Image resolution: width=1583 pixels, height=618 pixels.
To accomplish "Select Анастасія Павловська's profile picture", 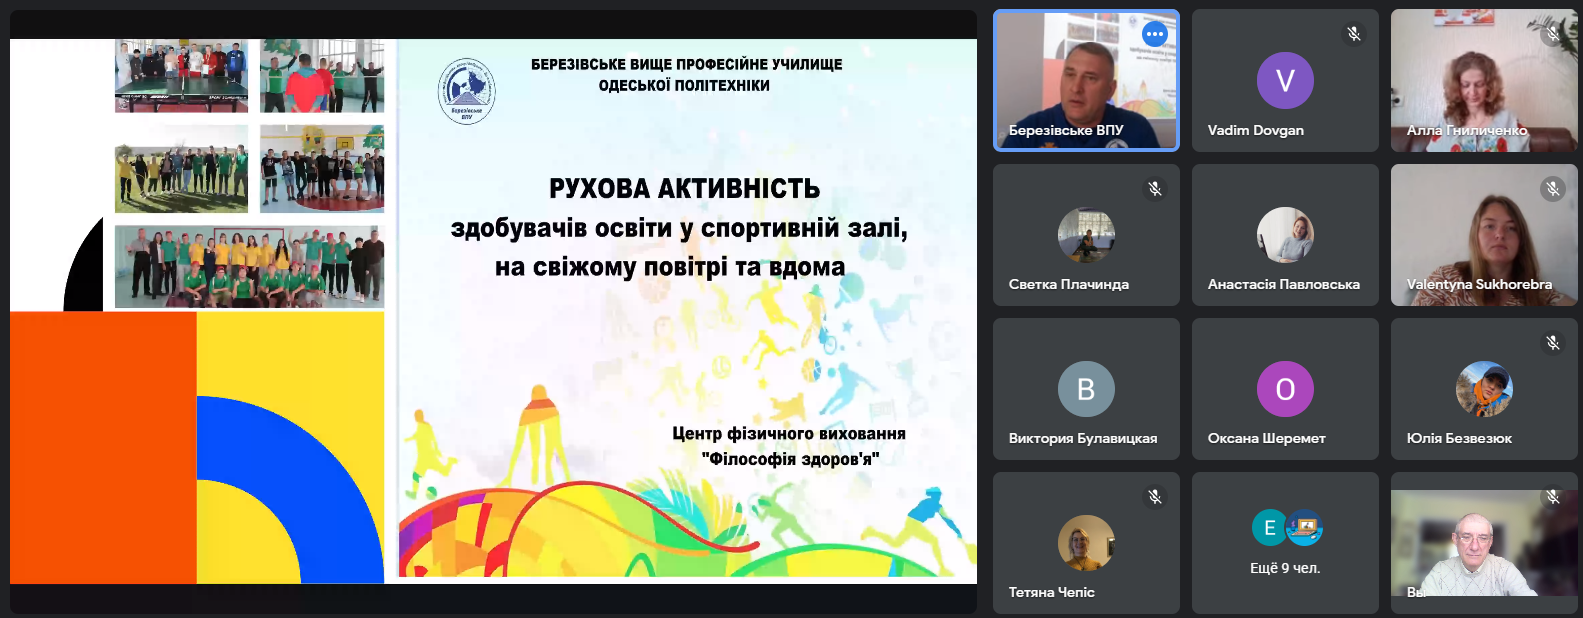I will coord(1285,235).
